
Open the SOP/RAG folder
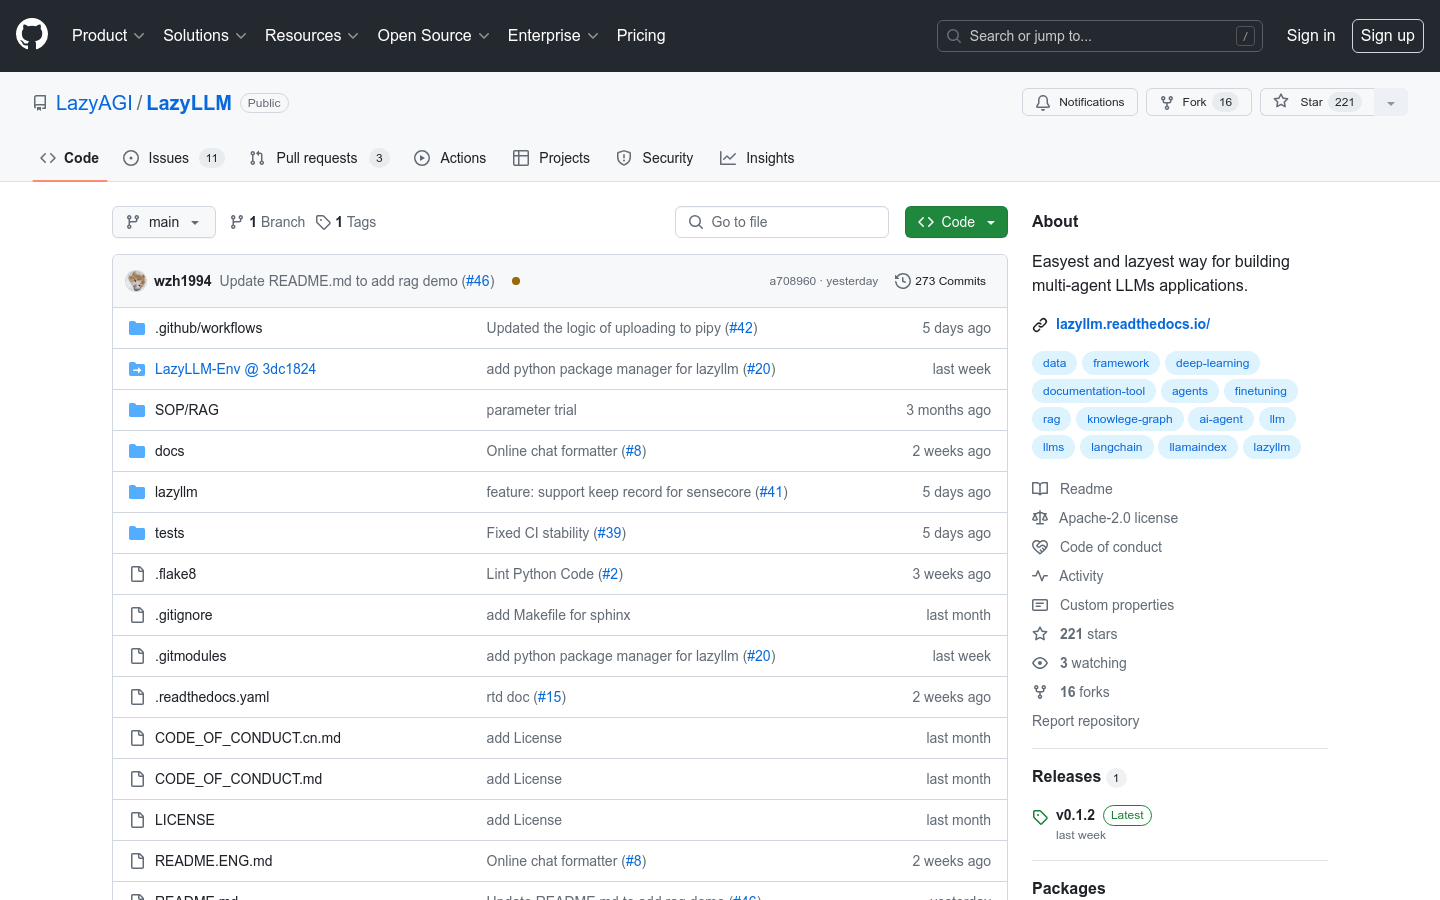(187, 410)
